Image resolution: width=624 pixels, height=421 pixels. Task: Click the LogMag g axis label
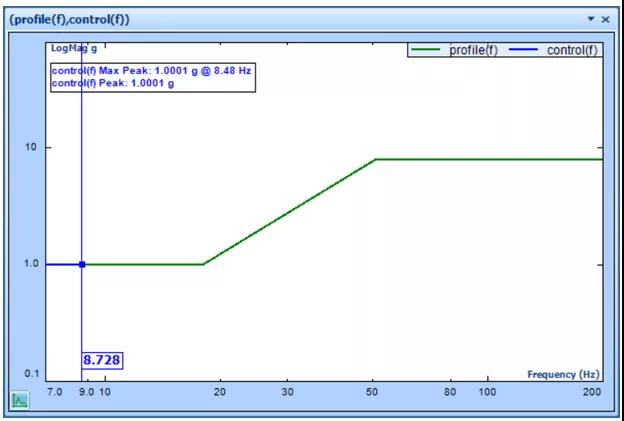pyautogui.click(x=75, y=48)
